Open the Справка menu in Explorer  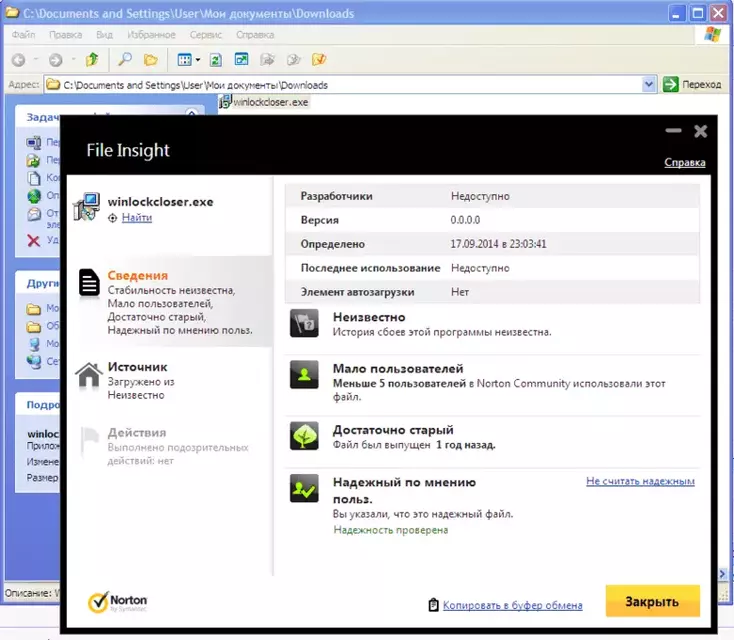pyautogui.click(x=255, y=35)
